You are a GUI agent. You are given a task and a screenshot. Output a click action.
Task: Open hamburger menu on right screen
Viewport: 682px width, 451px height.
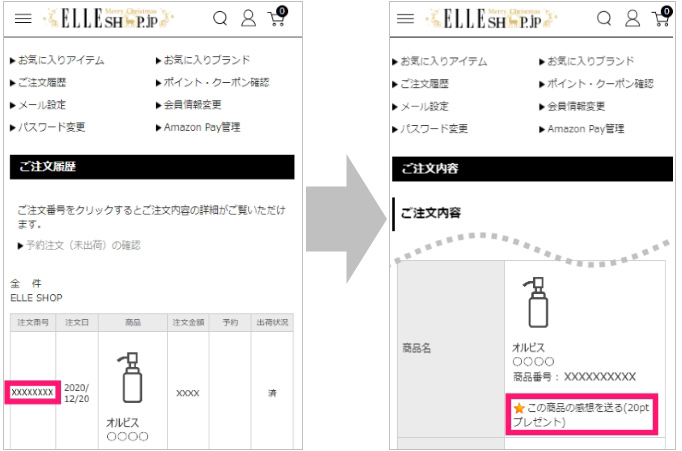[405, 19]
